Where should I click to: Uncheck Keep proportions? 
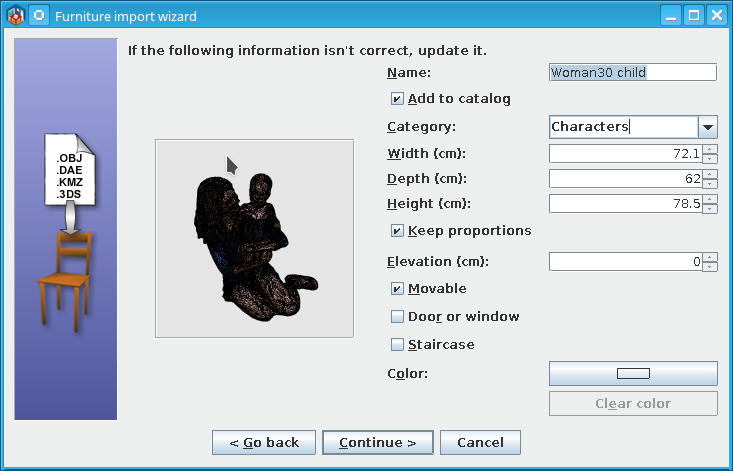click(397, 231)
